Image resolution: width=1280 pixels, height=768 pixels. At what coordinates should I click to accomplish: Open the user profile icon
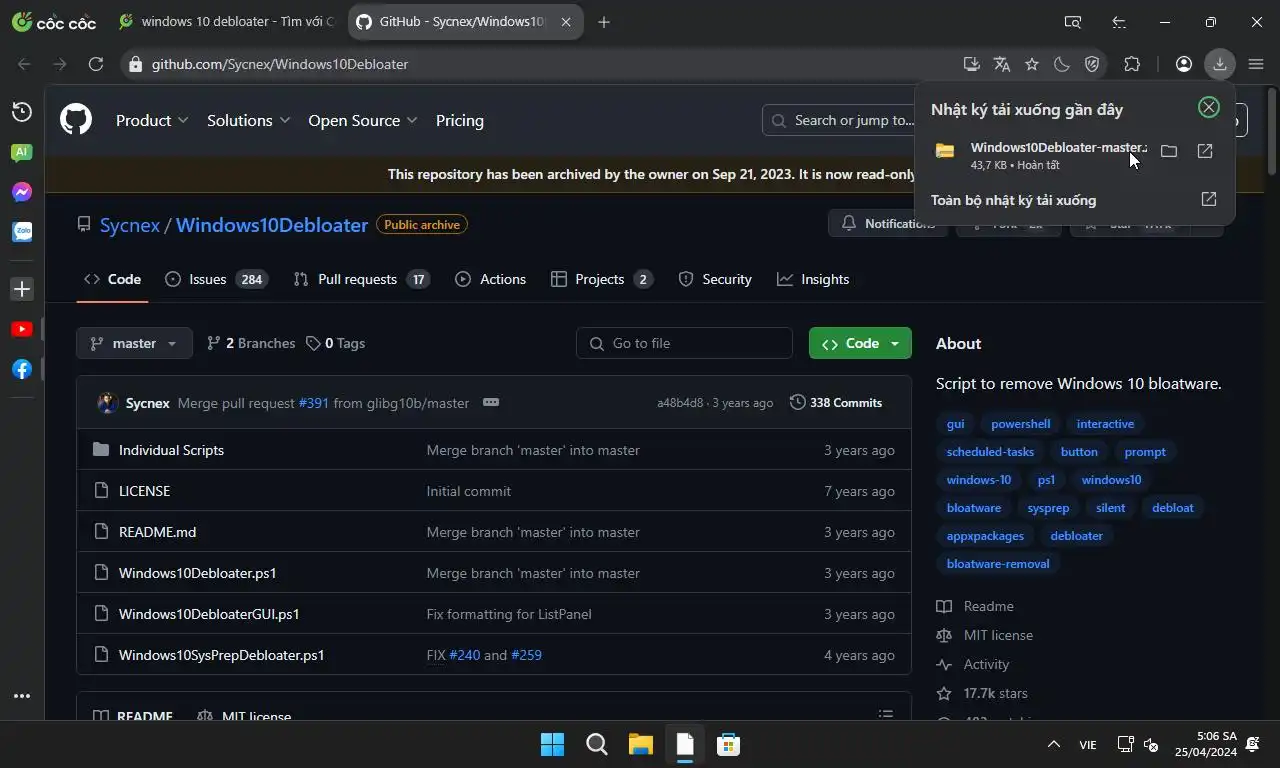point(1184,64)
